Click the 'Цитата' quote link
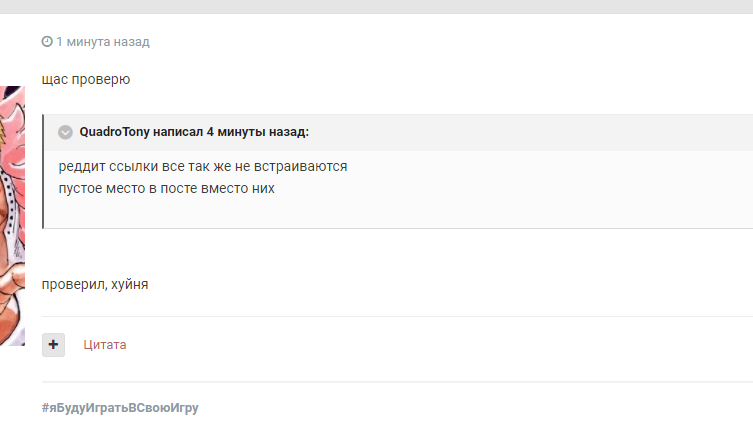753x434 pixels. click(105, 345)
